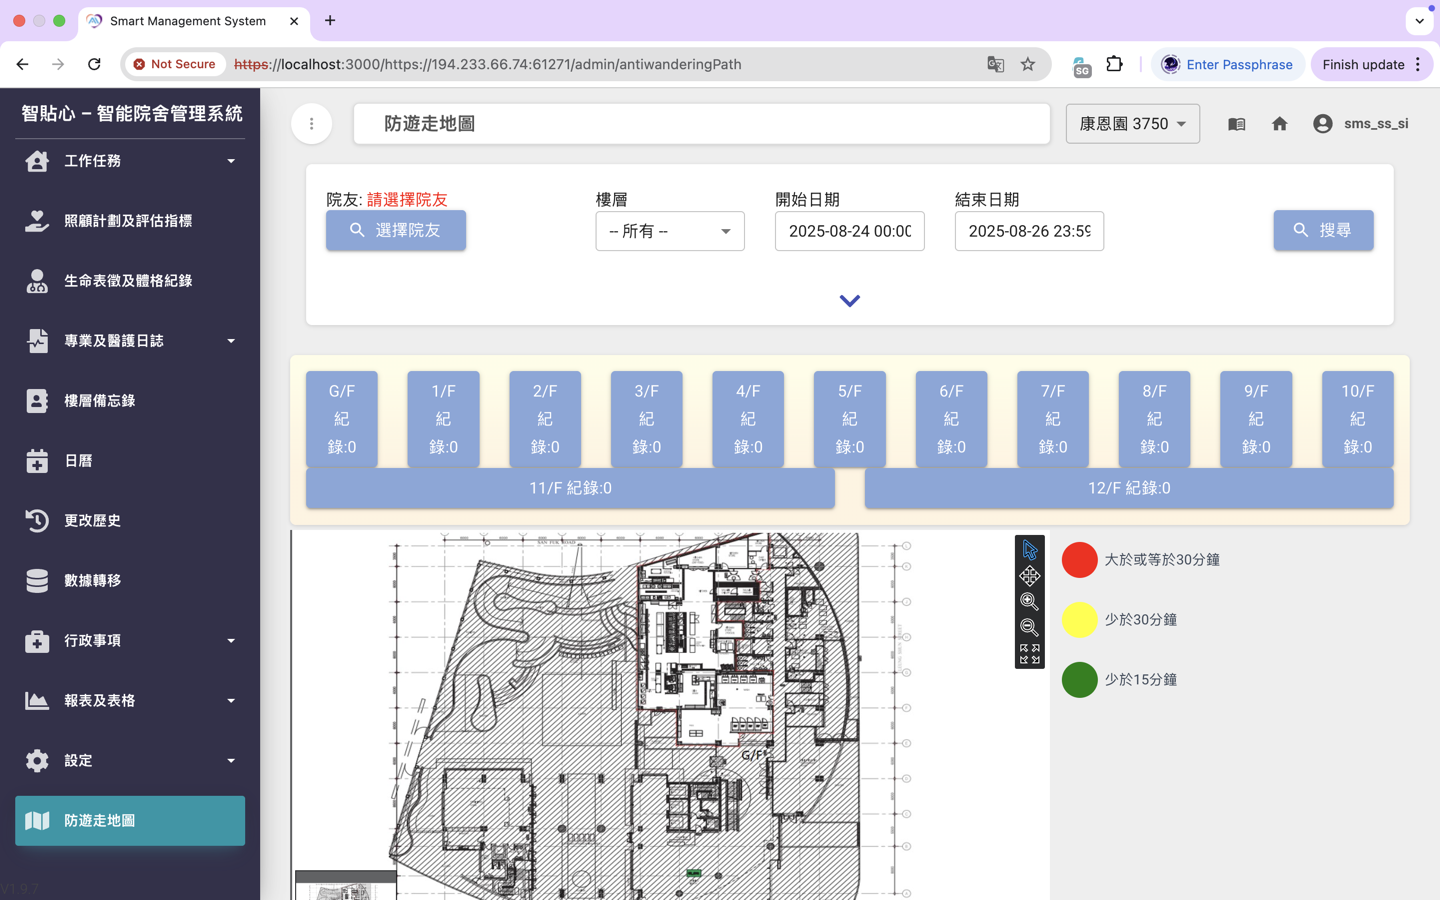Screen dimensions: 1440x900
Task: Select the 2/F floor record button
Action: pyautogui.click(x=545, y=419)
